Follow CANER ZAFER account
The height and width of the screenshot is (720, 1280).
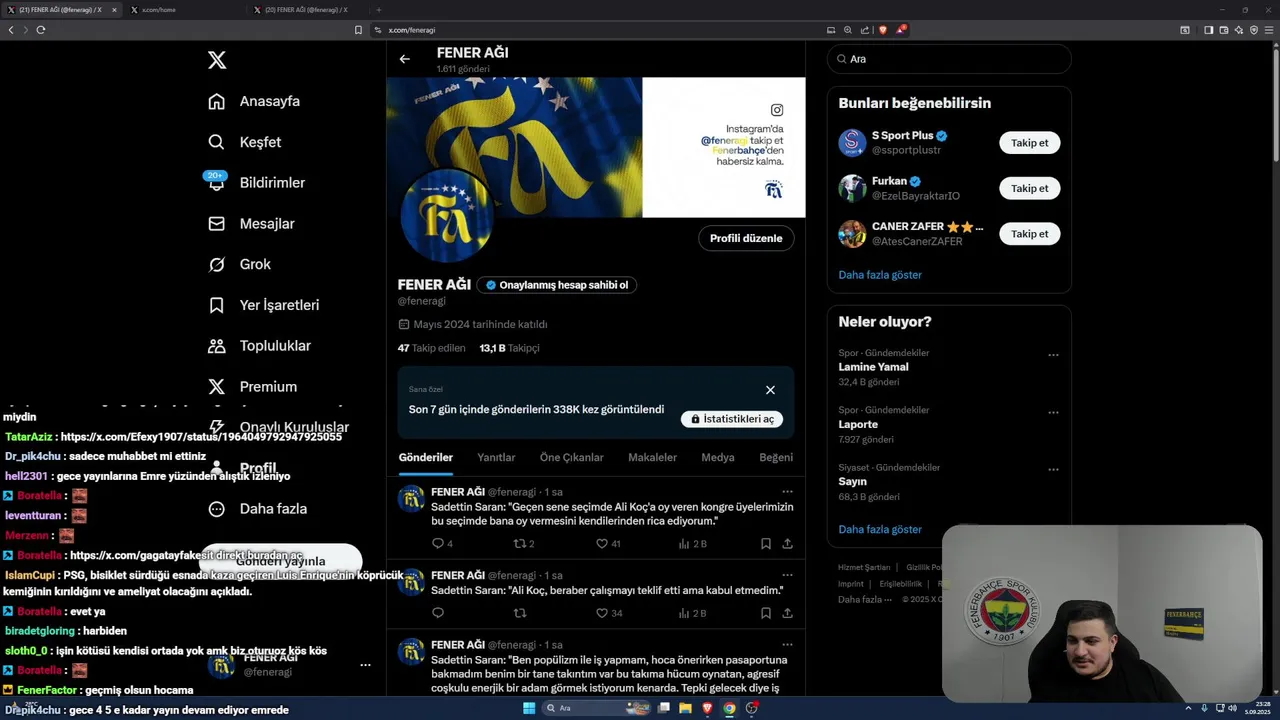(x=1029, y=234)
